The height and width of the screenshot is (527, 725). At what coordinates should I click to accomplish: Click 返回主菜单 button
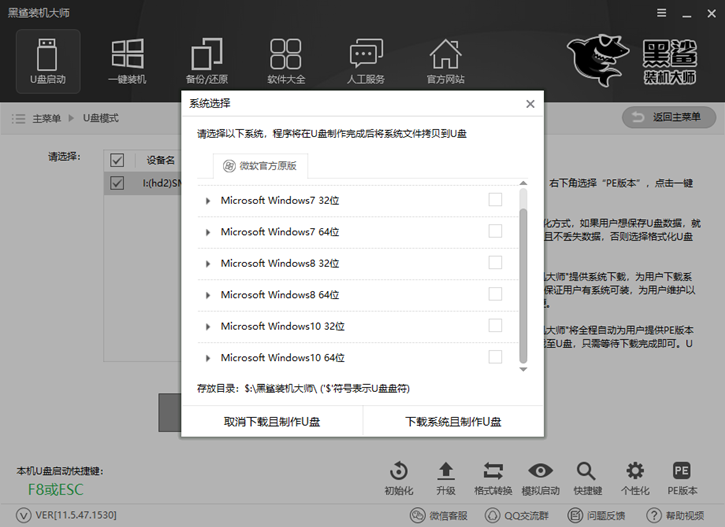point(667,118)
